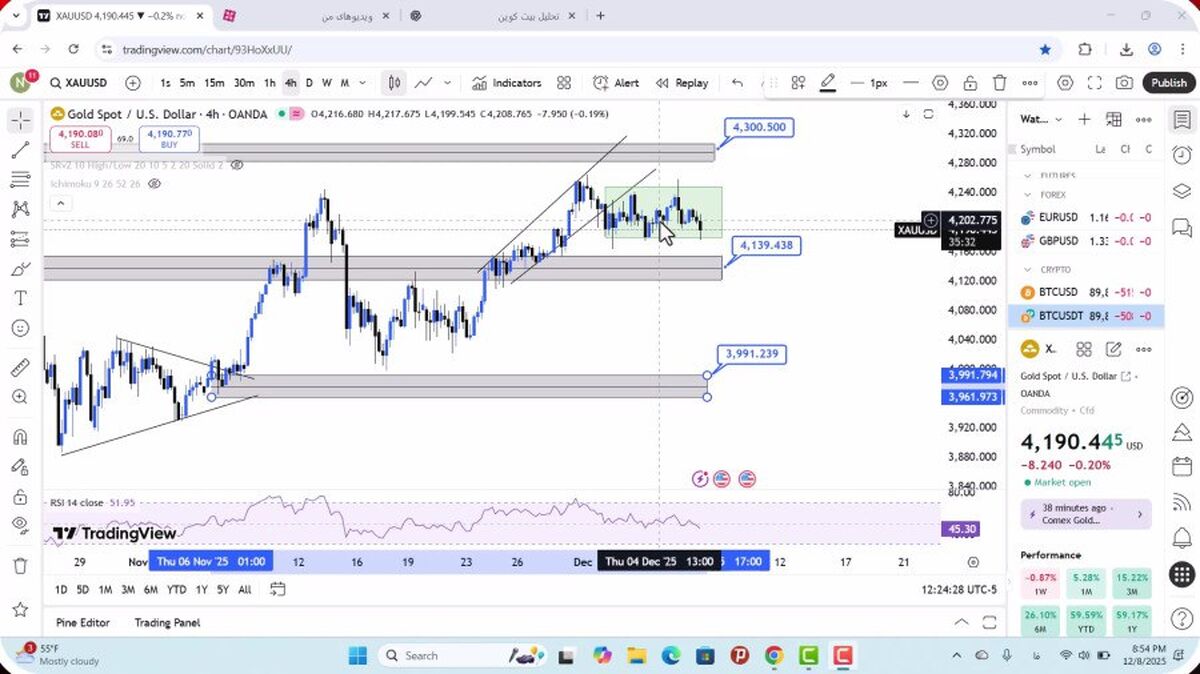
Task: Set chart range to 1Y
Action: pyautogui.click(x=202, y=589)
